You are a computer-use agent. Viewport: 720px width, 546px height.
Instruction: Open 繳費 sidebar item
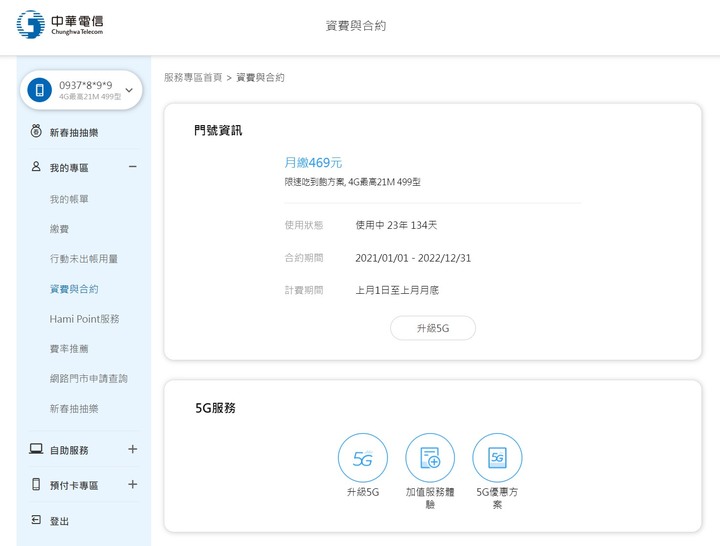click(59, 229)
